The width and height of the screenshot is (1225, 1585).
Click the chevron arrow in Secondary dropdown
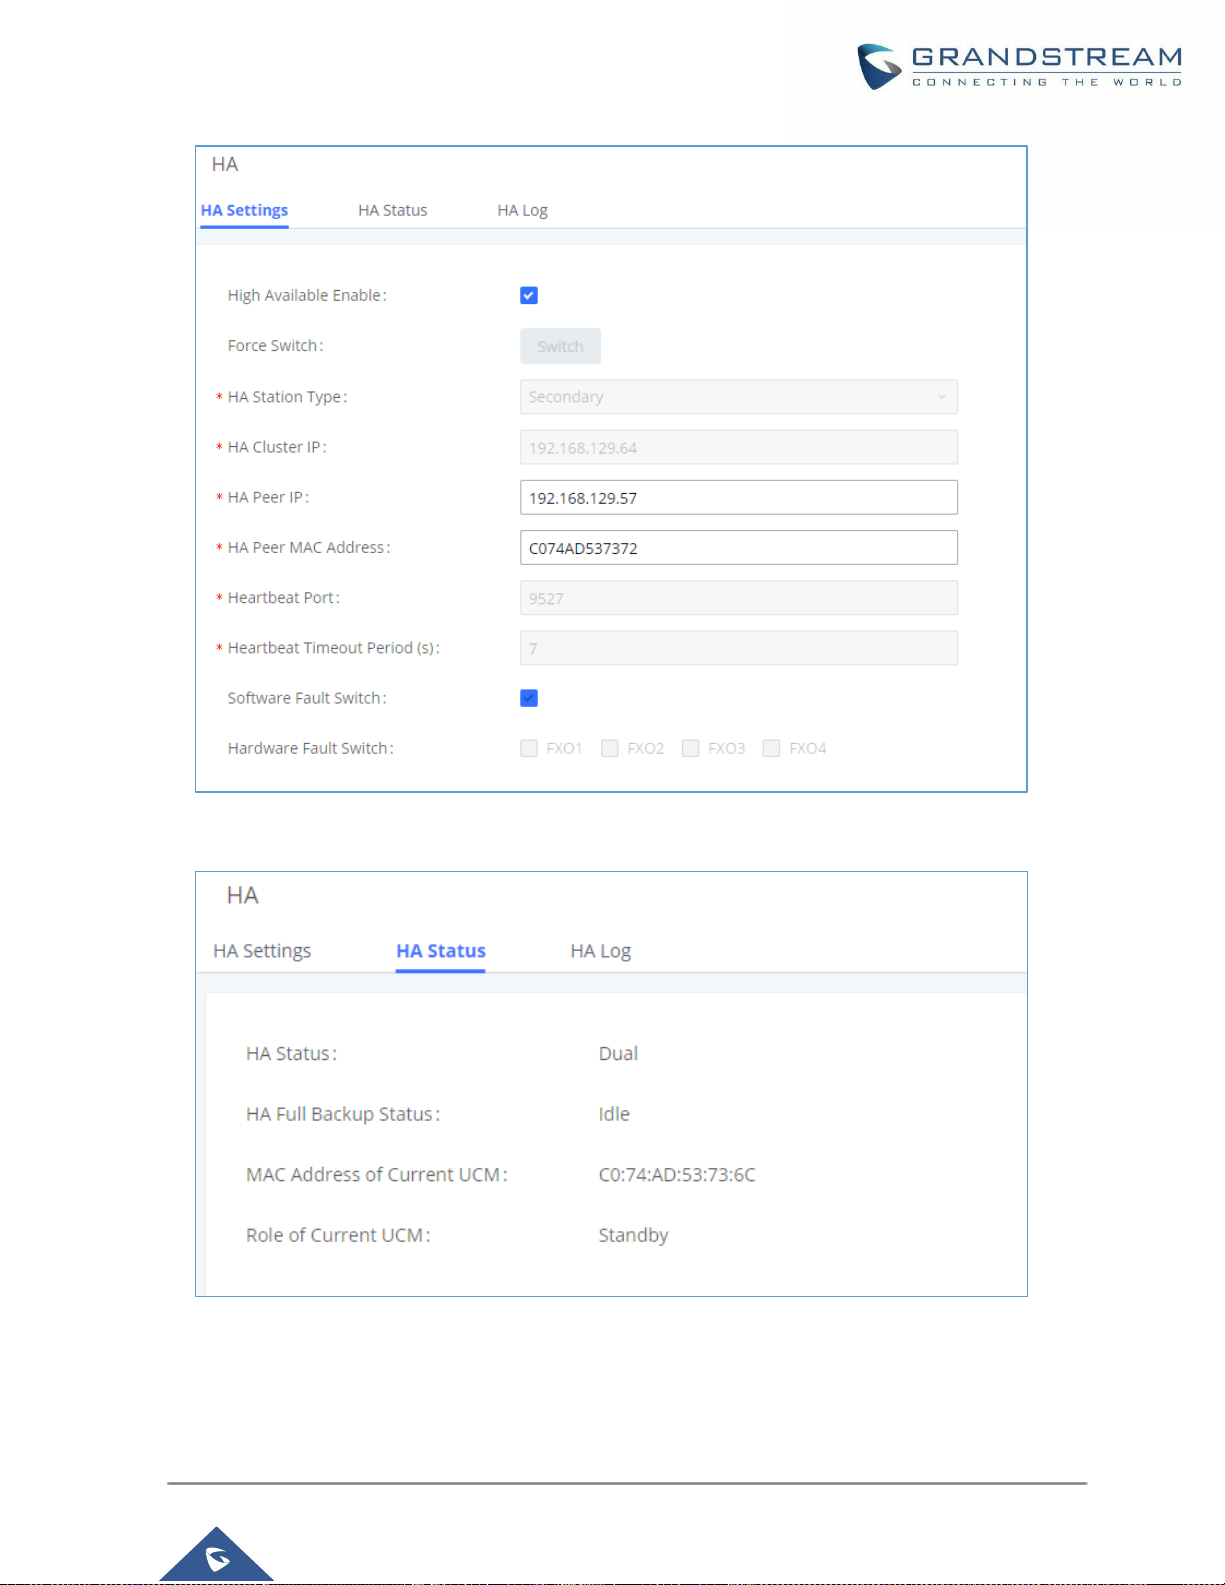(x=941, y=397)
